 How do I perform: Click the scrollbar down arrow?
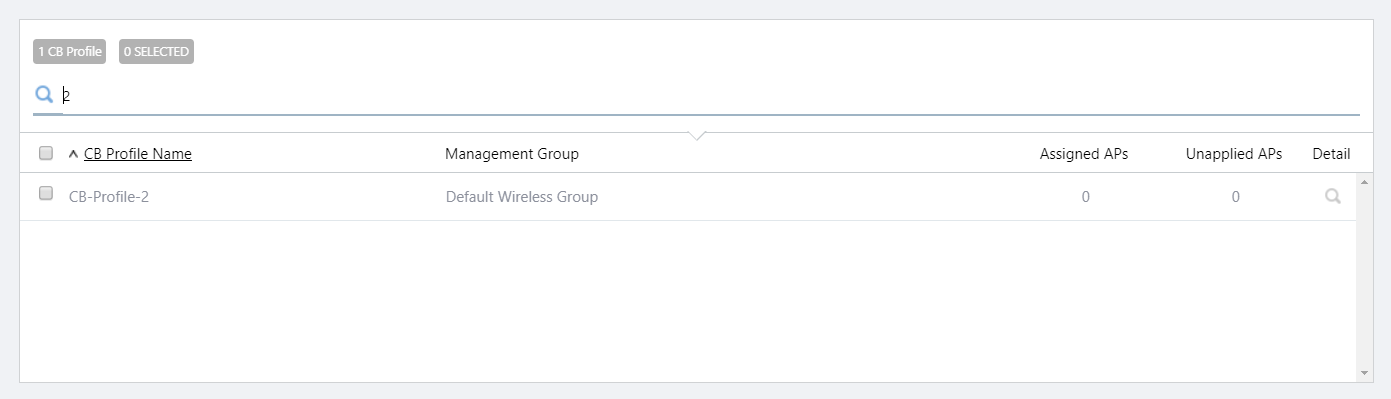click(1364, 373)
